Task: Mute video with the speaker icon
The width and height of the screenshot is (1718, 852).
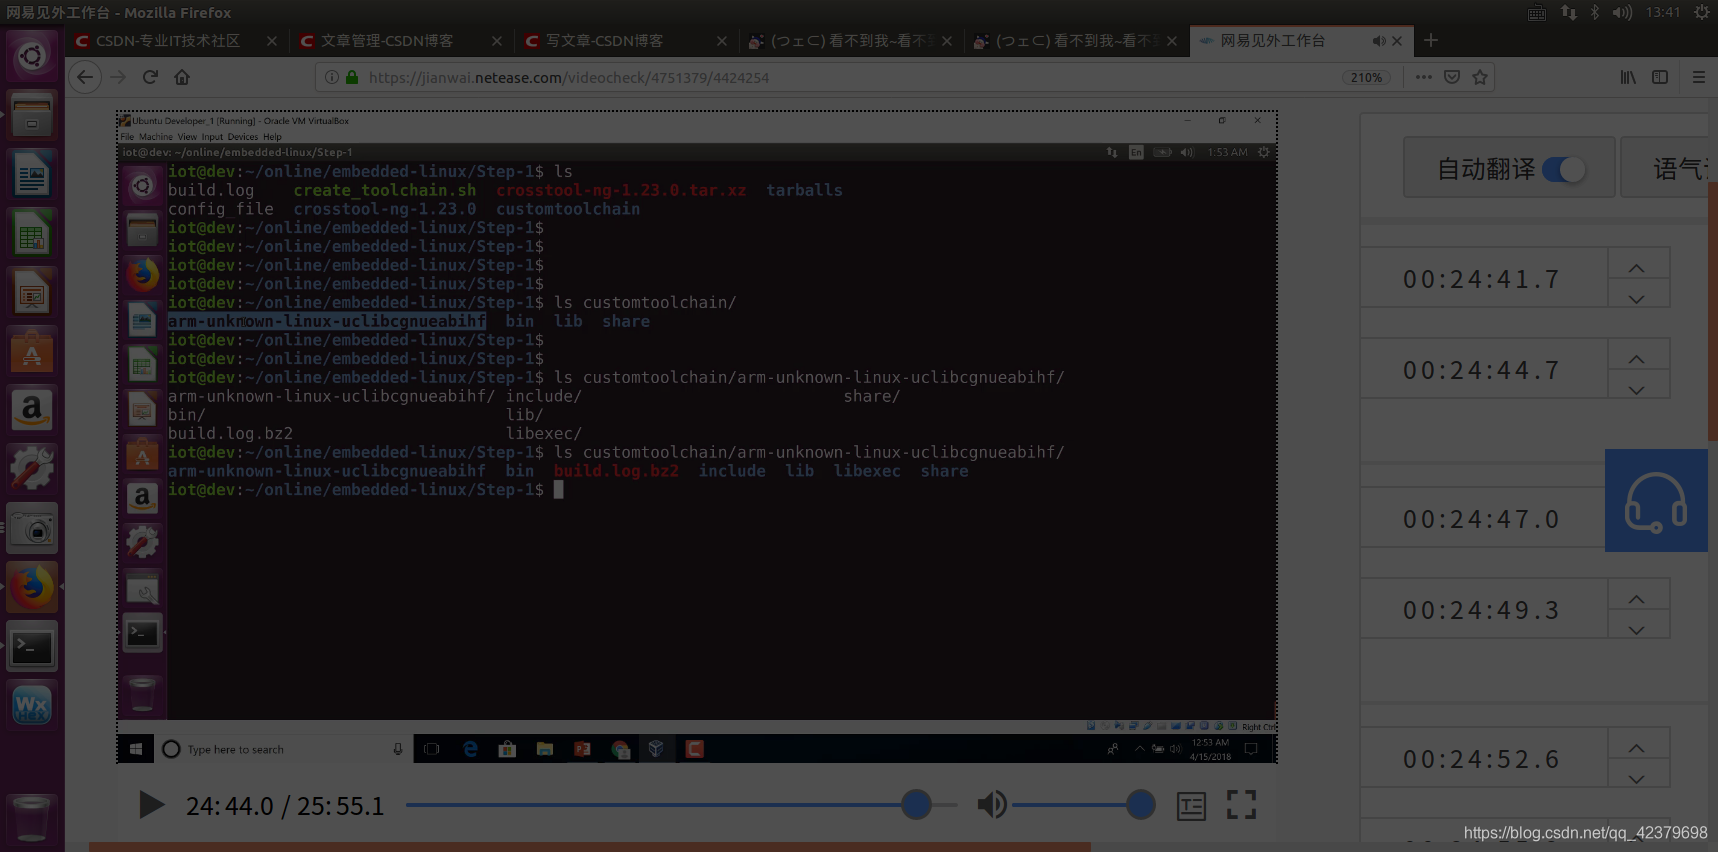Action: 991,805
